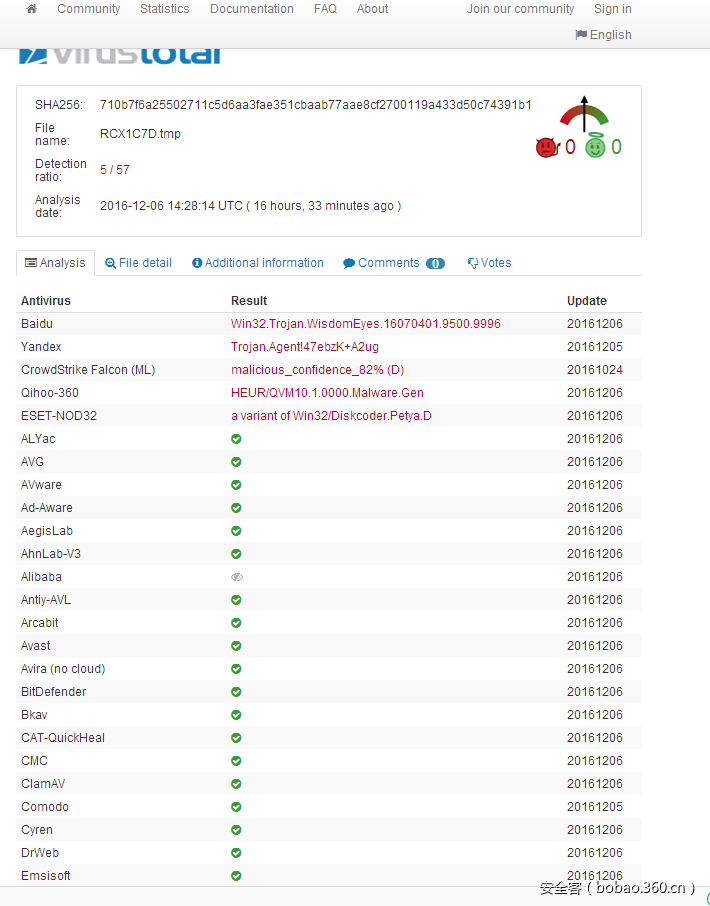Click the Update column header

pos(587,301)
